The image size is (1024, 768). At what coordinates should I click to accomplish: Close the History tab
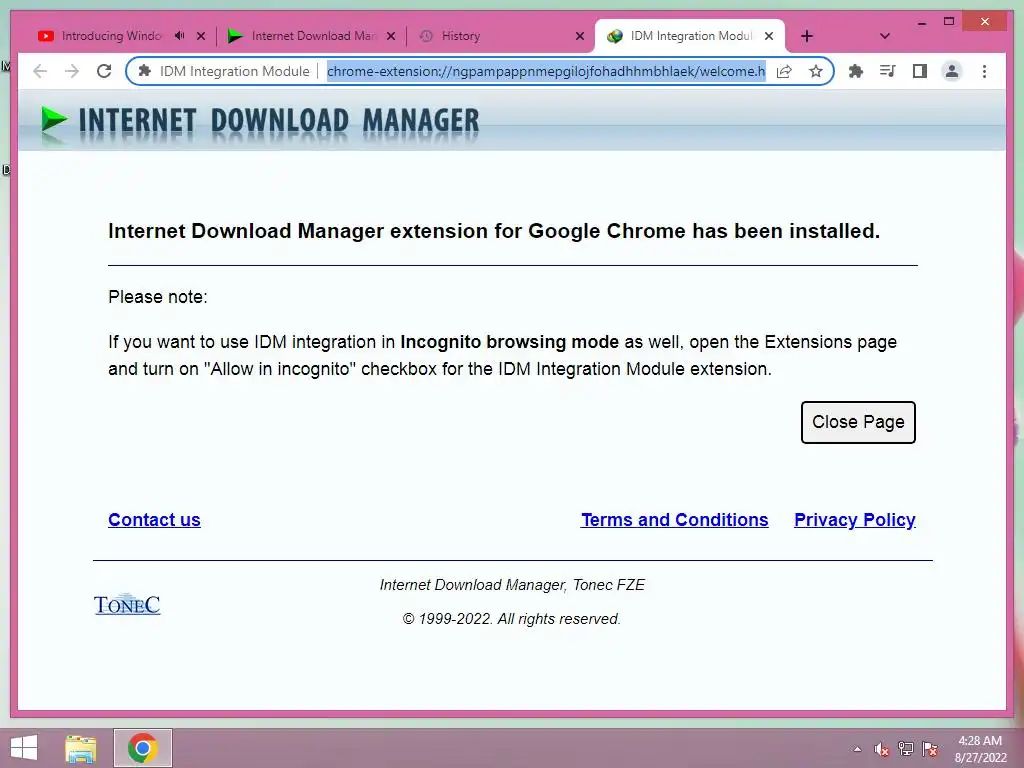click(x=580, y=36)
